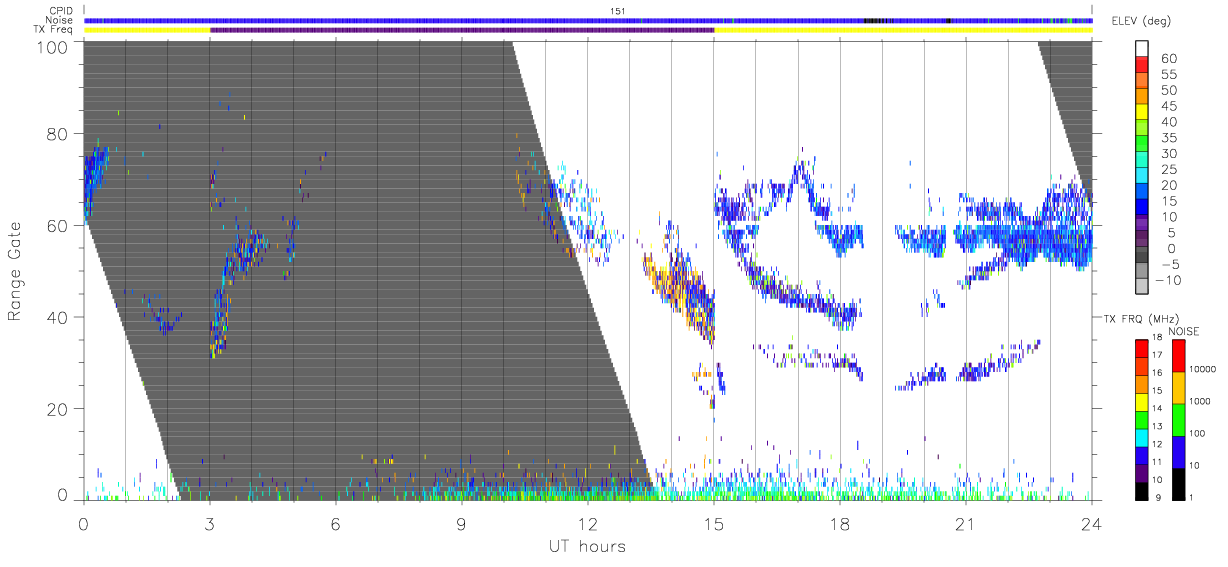Pick the orange NOISE segment between 1000 and 10000

(x=1177, y=387)
